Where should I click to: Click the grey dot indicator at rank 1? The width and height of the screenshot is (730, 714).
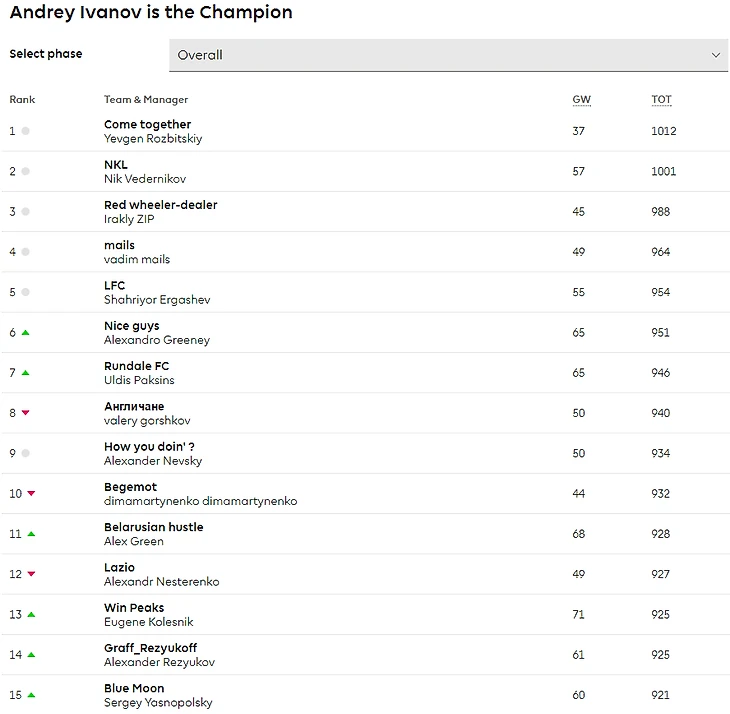coord(26,131)
